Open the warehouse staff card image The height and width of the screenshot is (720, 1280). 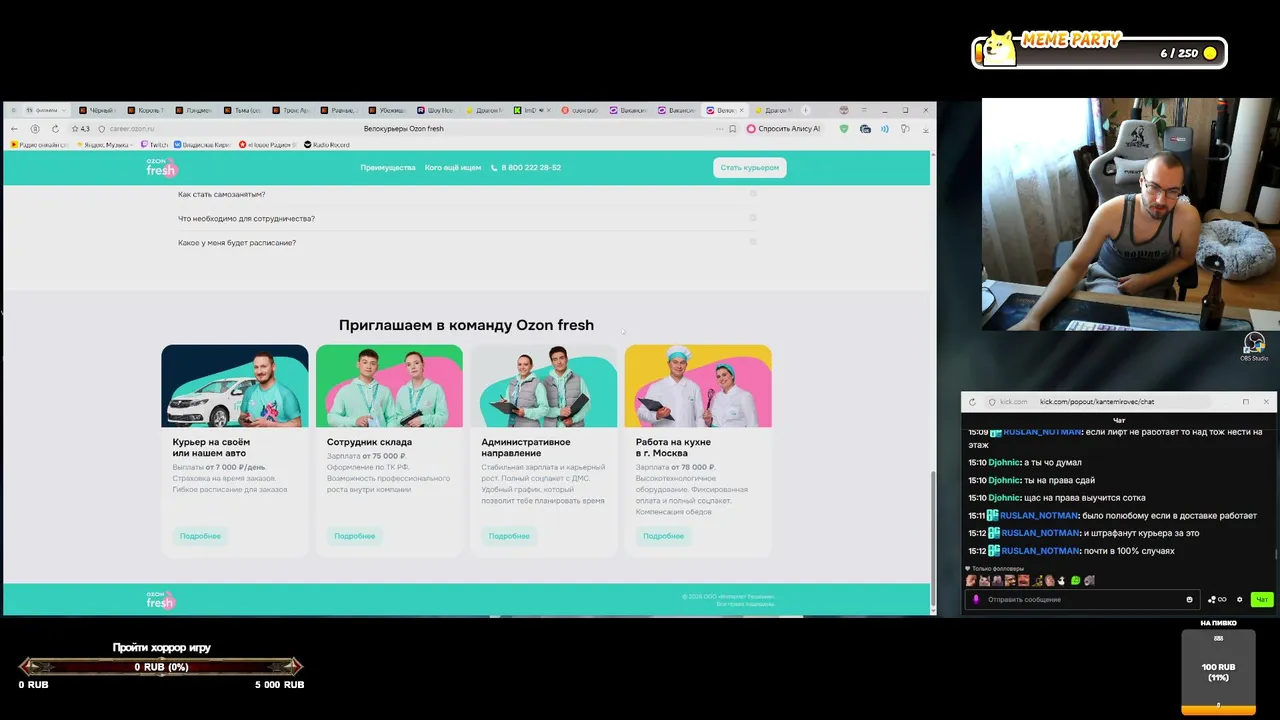(x=389, y=386)
